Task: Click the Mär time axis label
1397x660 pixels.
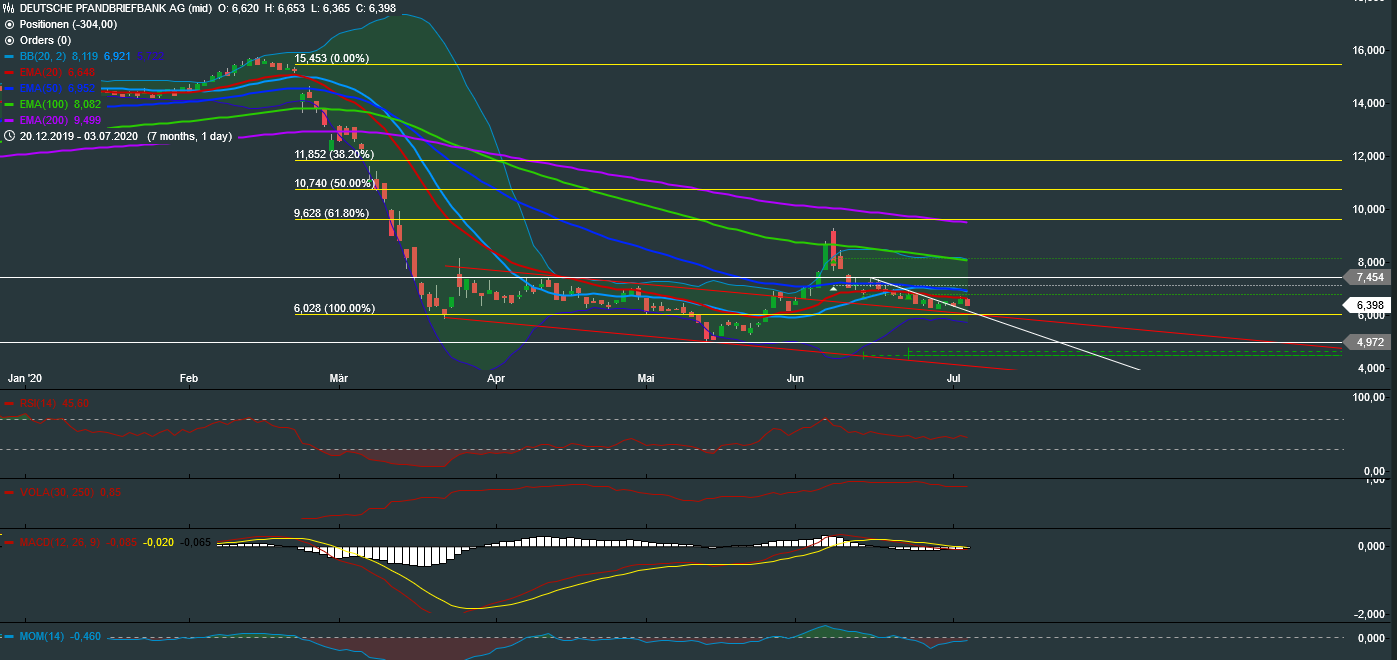Action: (339, 379)
